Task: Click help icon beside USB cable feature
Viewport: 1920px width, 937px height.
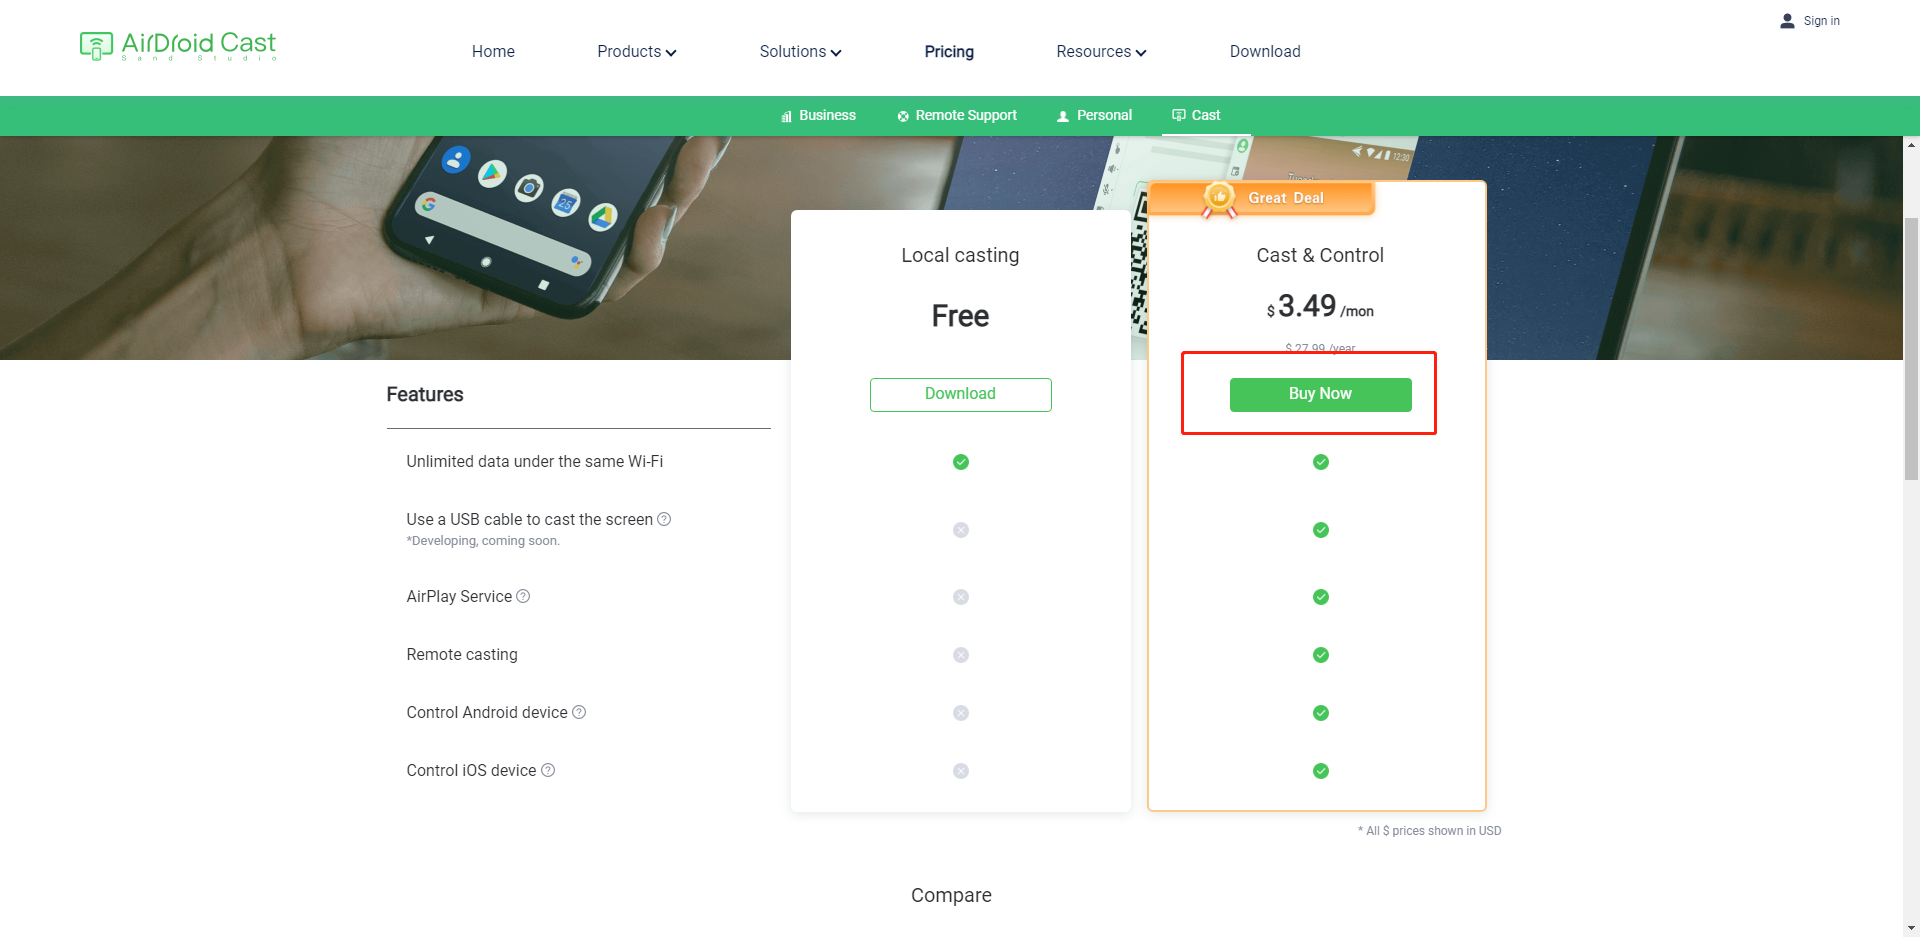Action: 664,519
